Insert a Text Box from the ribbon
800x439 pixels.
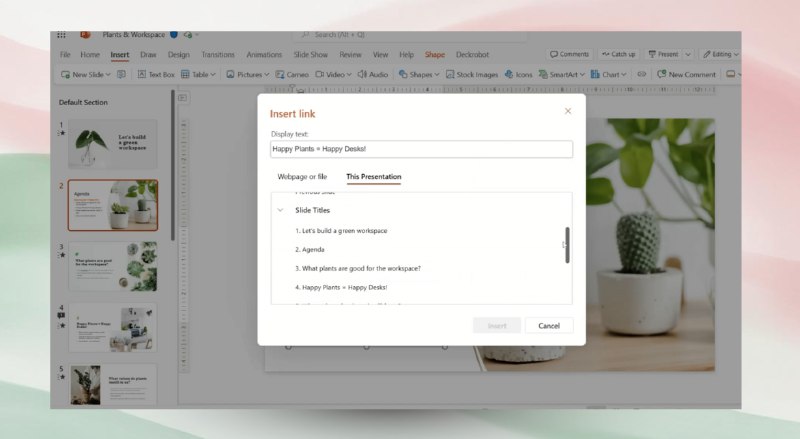tap(156, 75)
